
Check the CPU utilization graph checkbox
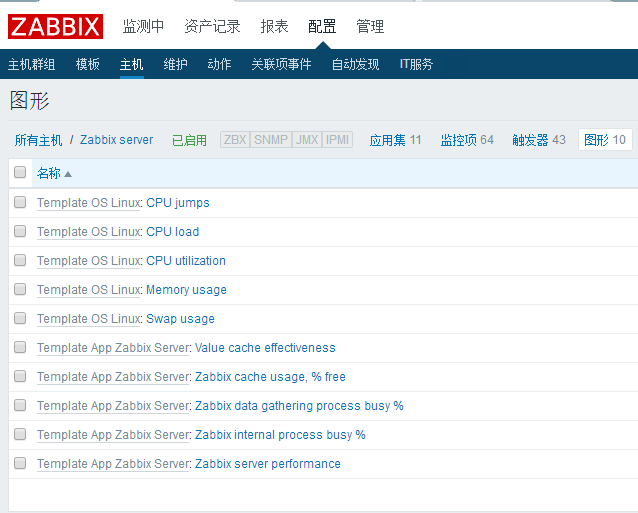click(x=20, y=260)
